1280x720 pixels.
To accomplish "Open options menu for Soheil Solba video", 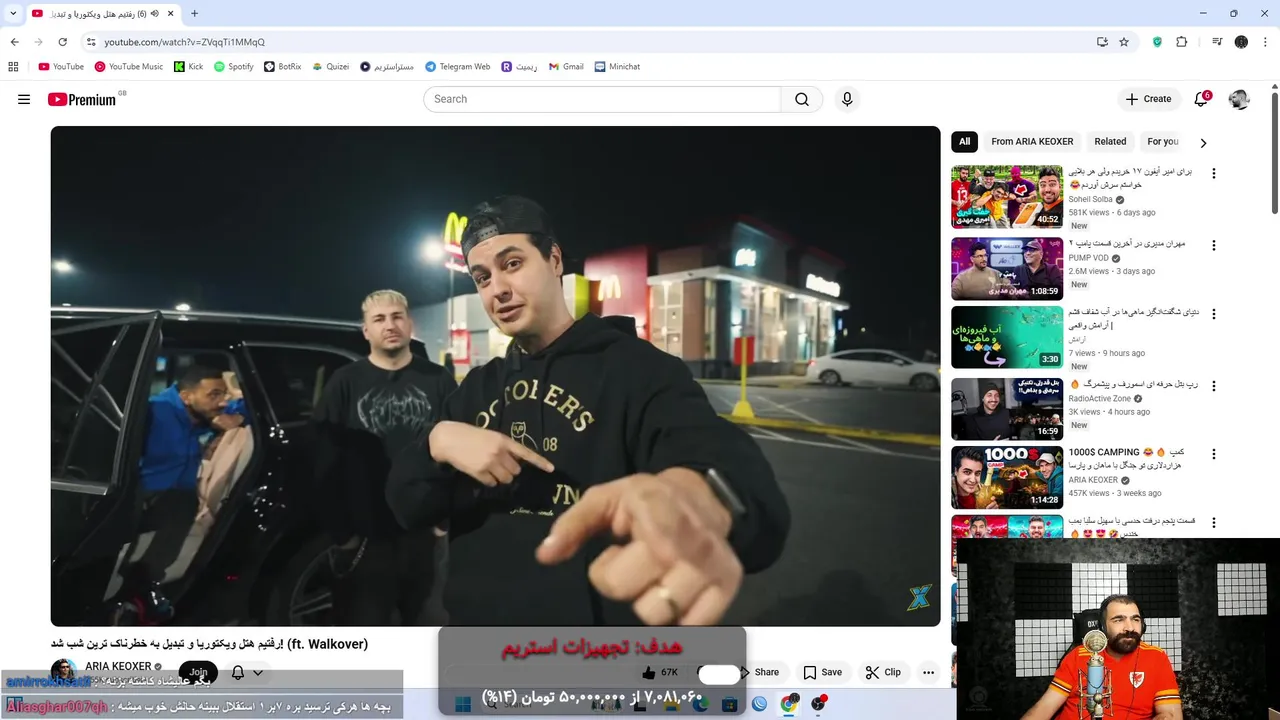I will [1214, 174].
